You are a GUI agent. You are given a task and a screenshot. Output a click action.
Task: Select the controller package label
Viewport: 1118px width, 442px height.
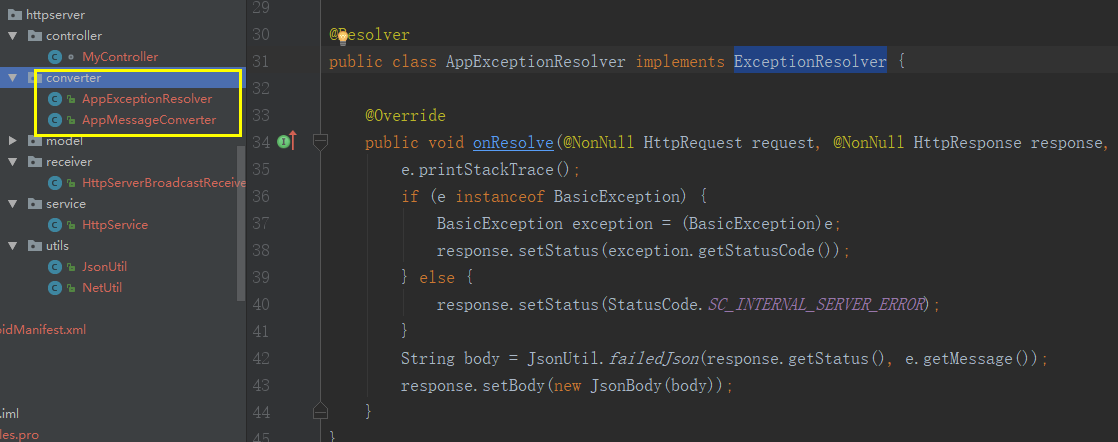tap(74, 36)
